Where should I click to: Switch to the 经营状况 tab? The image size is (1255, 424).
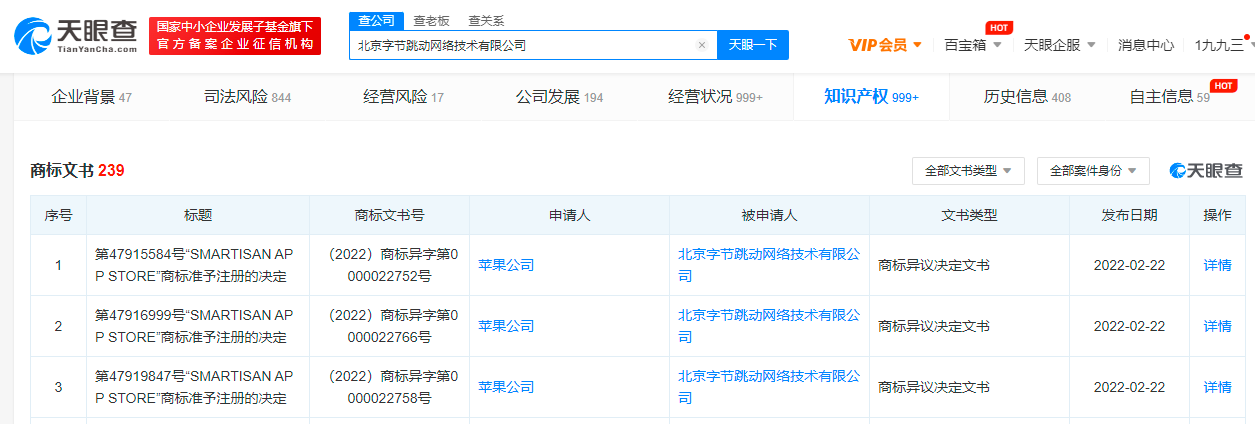[x=715, y=97]
